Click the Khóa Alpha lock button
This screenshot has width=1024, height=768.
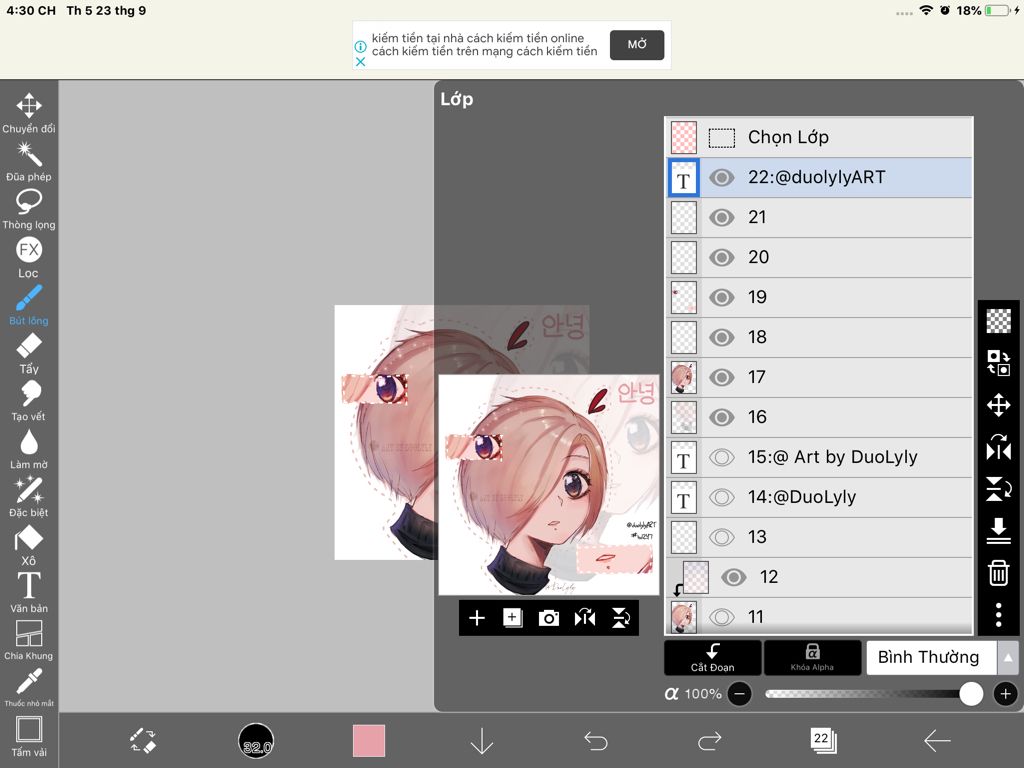[812, 658]
